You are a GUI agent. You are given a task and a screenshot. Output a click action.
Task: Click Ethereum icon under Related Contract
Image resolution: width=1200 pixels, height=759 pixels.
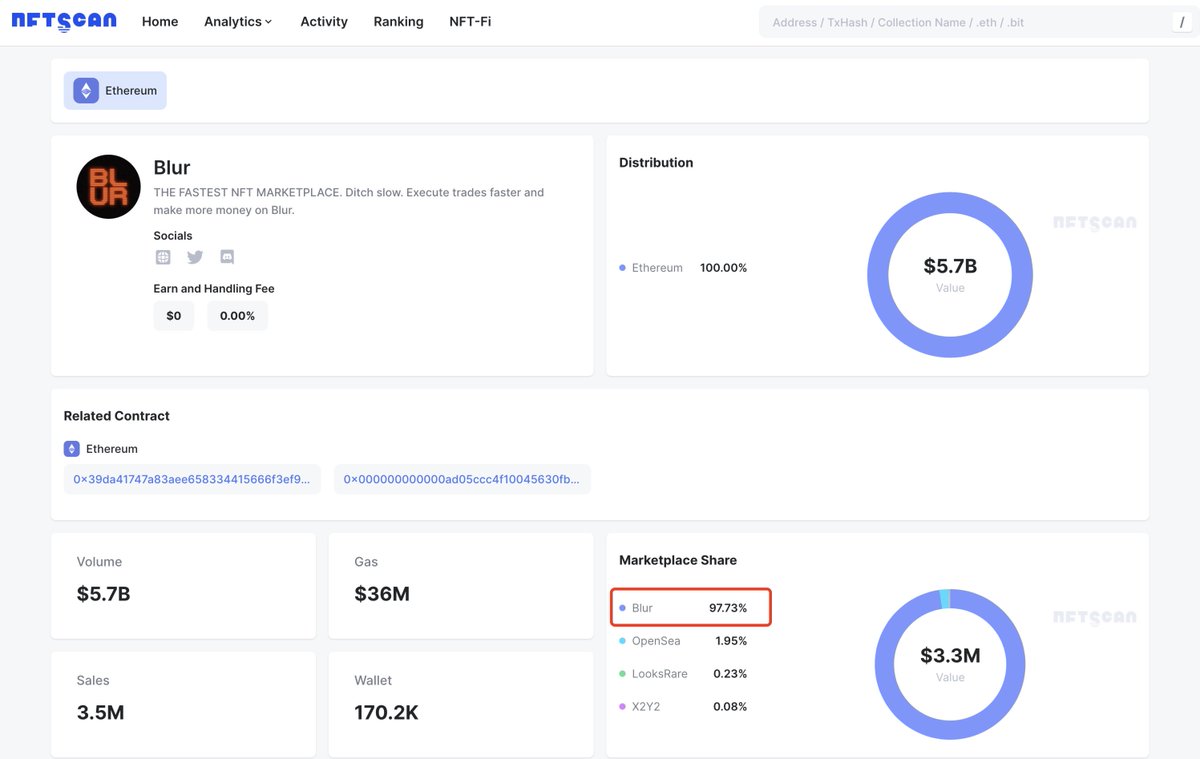tap(71, 449)
